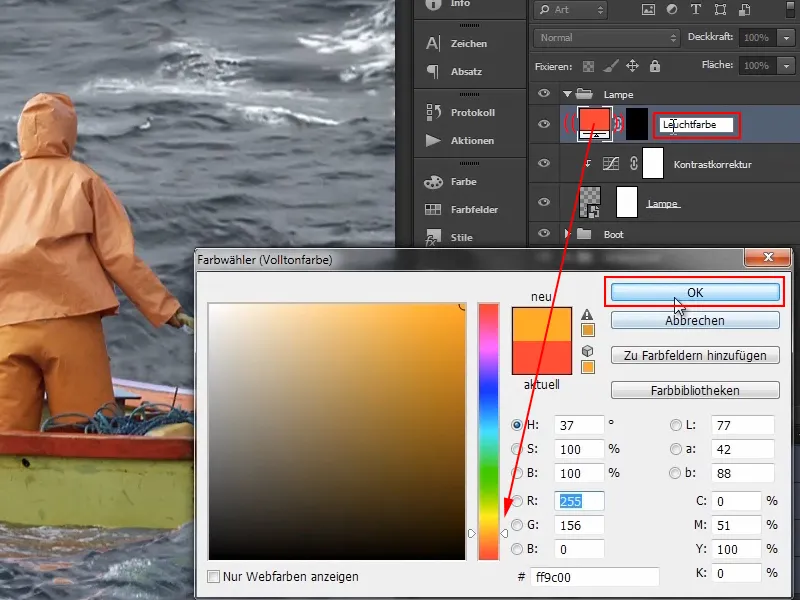The width and height of the screenshot is (800, 600).
Task: Filter layers by shape icon
Action: 720,9
